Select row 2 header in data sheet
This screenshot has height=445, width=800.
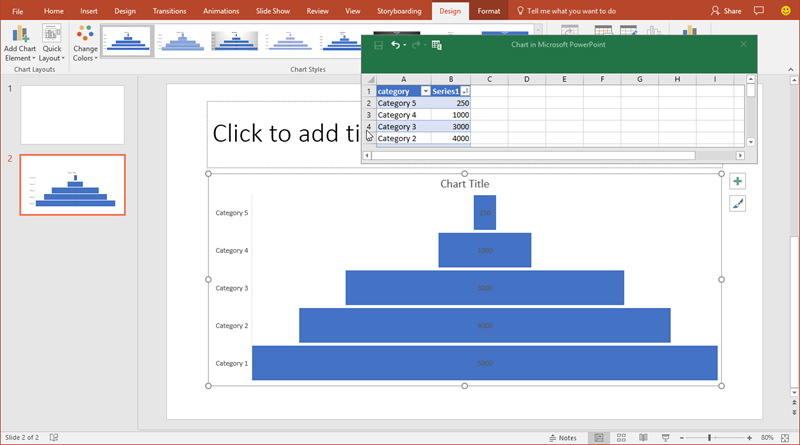369,103
